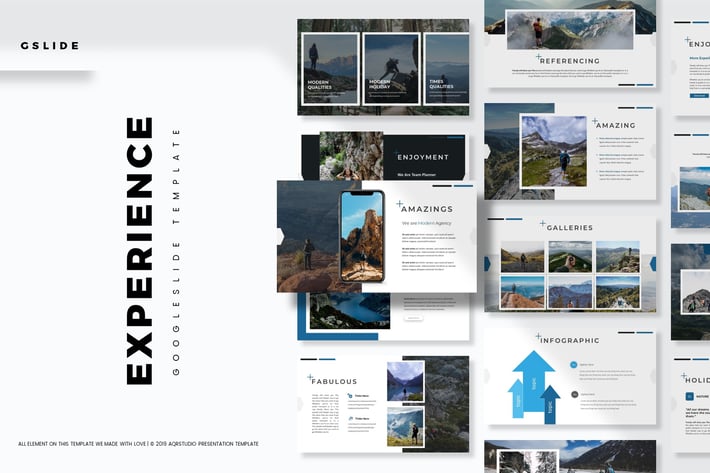This screenshot has height=473, width=710.
Task: Click the blue square icon on Holiday slide
Action: pyautogui.click(x=689, y=397)
